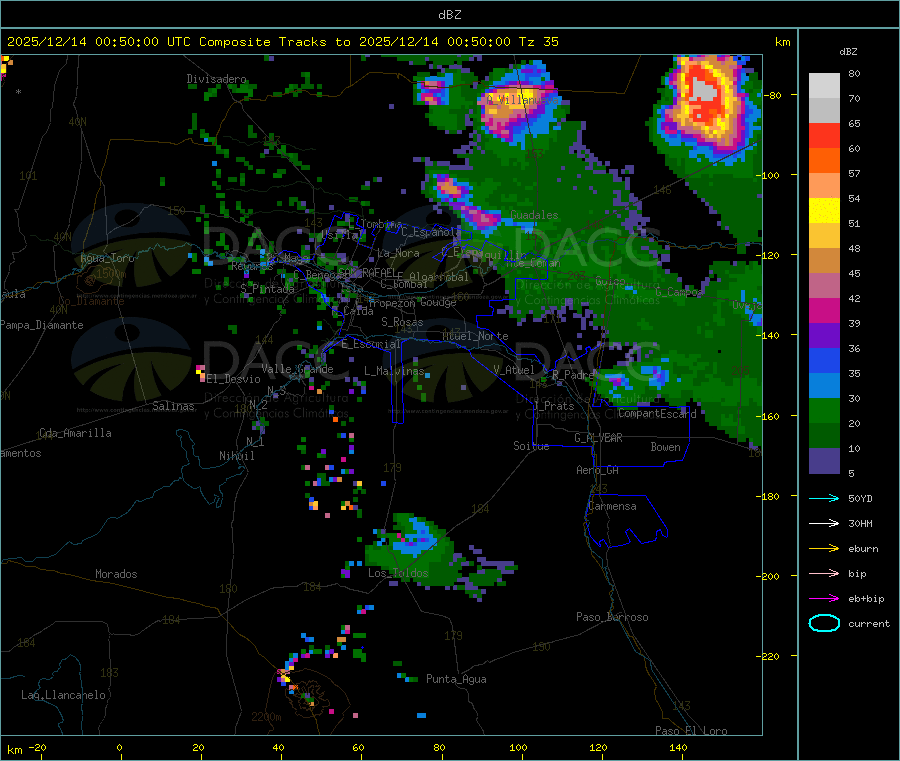Screen dimensions: 900x761
Task: Click the Lag.Llancanelo map label
Action: point(63,695)
